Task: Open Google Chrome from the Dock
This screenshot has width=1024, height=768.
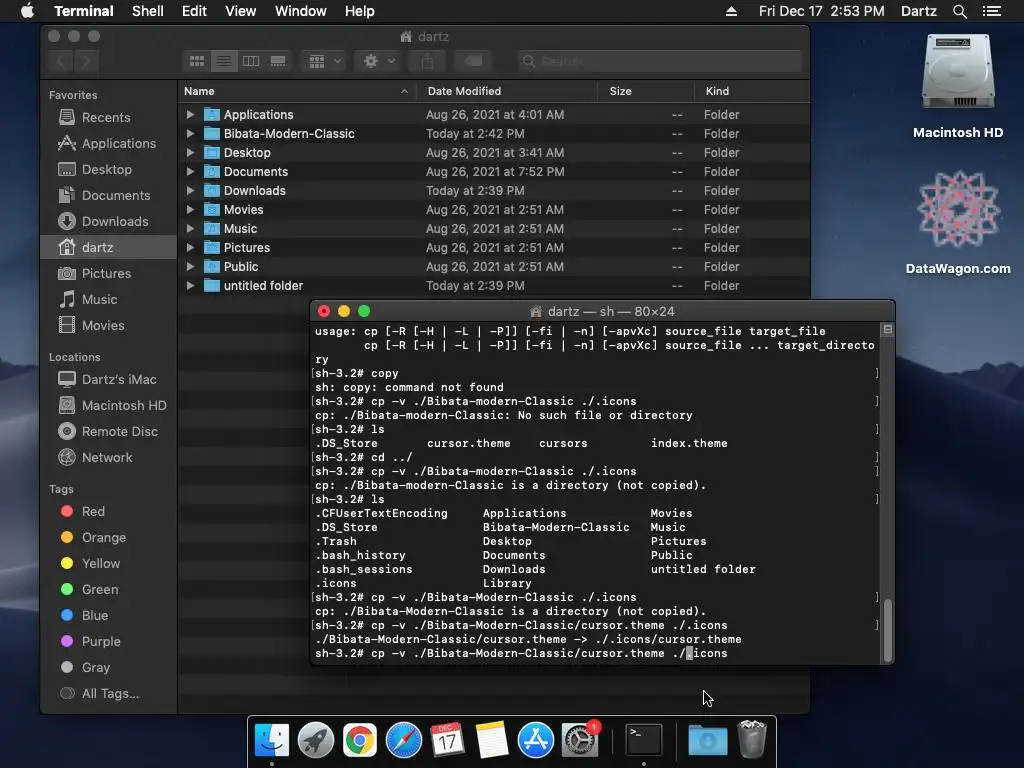Action: click(x=360, y=741)
